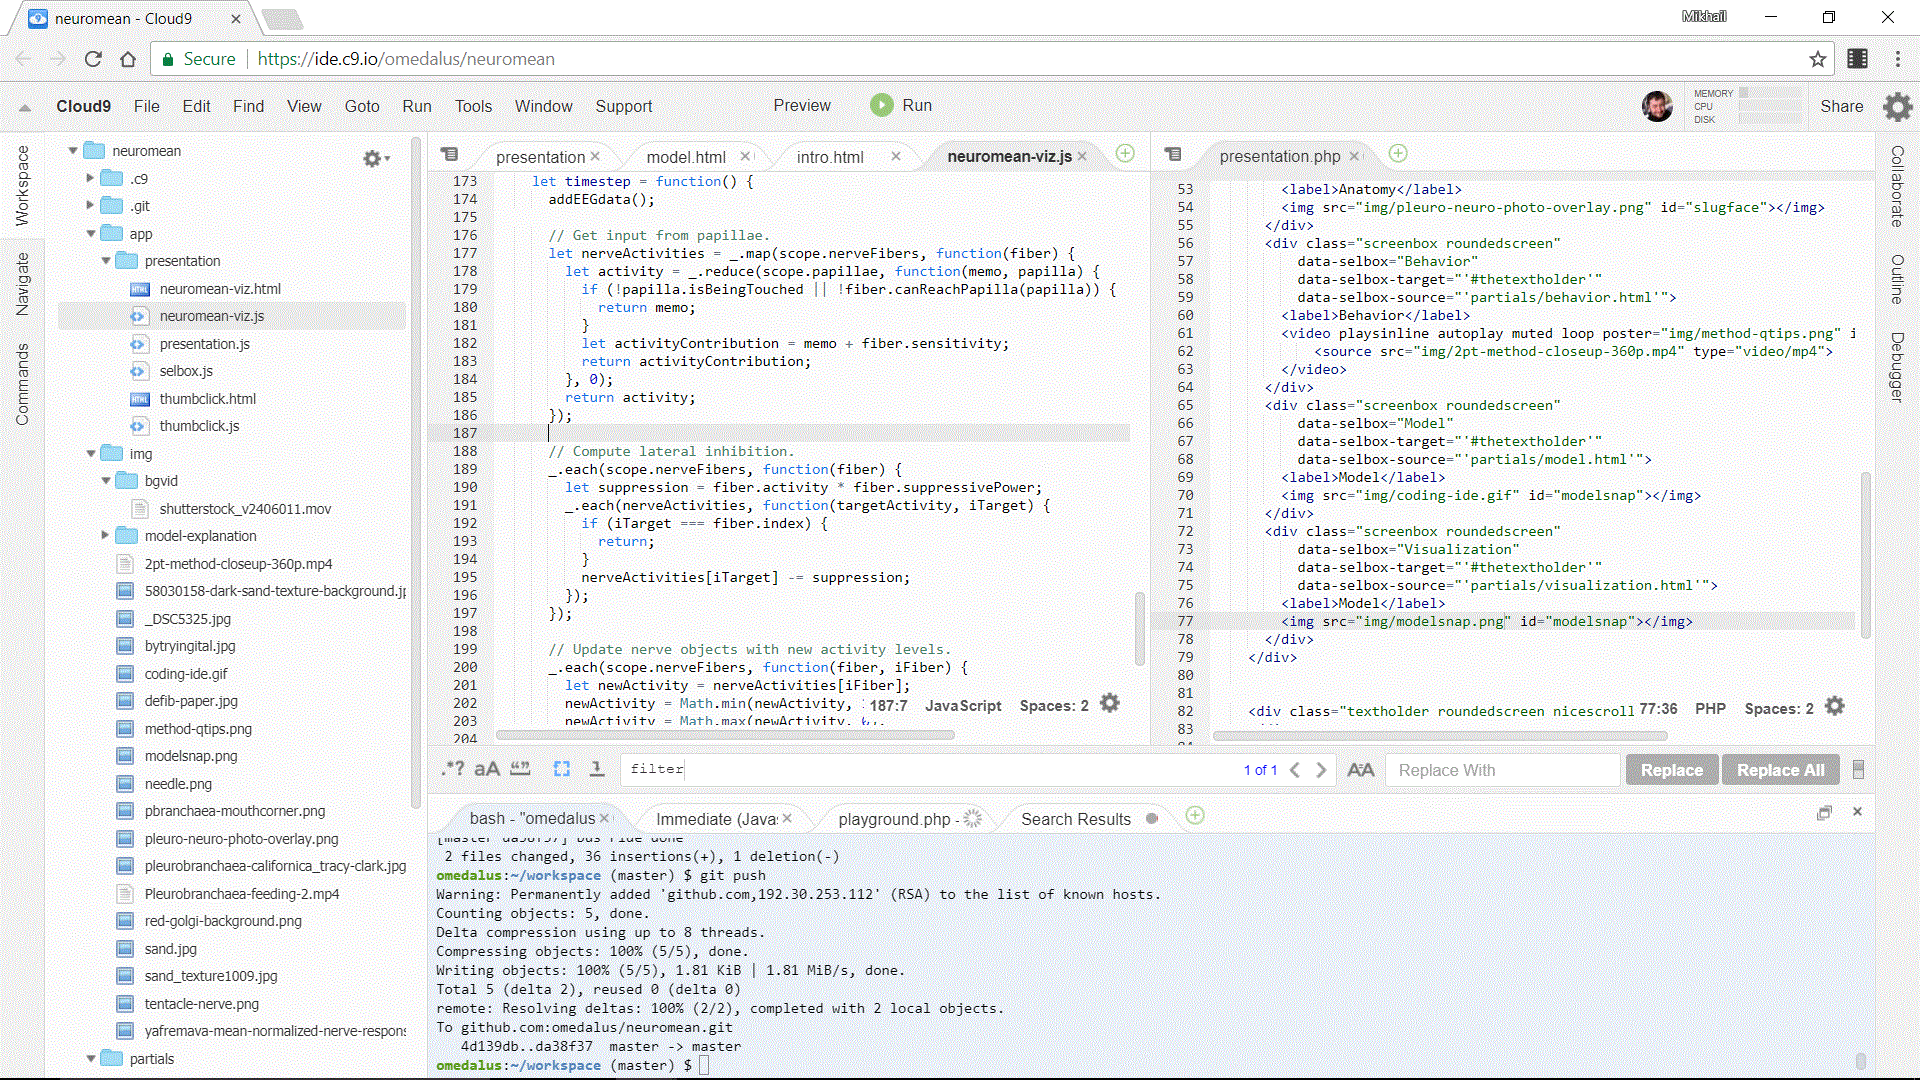This screenshot has height=1080, width=1920.
Task: Go to previous search match arrow
Action: click(x=1295, y=770)
